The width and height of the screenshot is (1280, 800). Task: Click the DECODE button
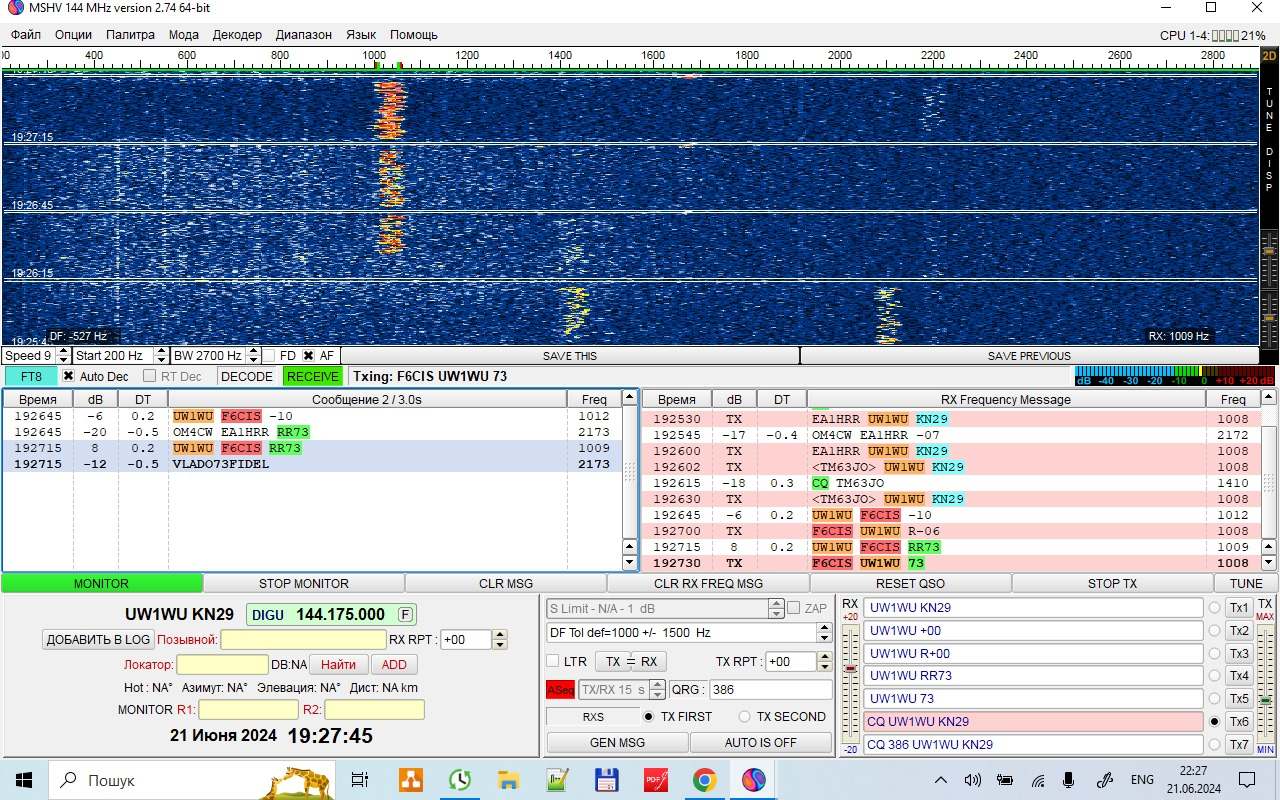click(247, 376)
